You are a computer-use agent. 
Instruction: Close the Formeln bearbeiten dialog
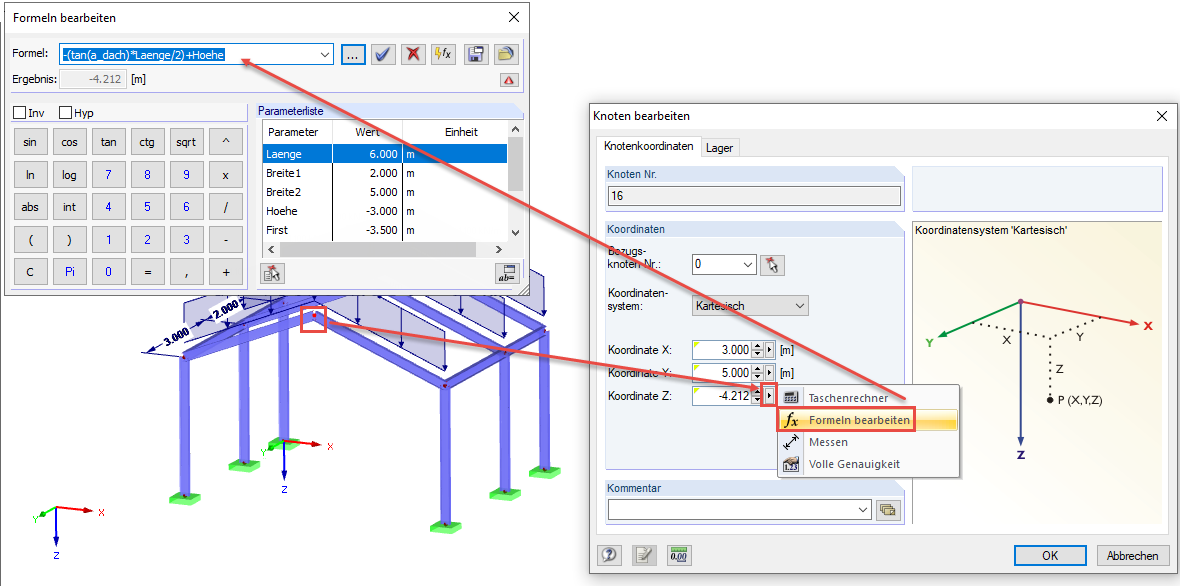pyautogui.click(x=513, y=17)
